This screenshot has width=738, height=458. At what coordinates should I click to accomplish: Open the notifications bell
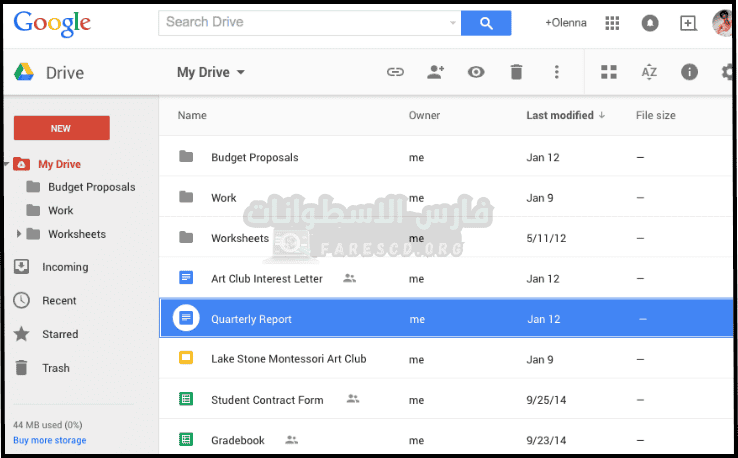(650, 23)
